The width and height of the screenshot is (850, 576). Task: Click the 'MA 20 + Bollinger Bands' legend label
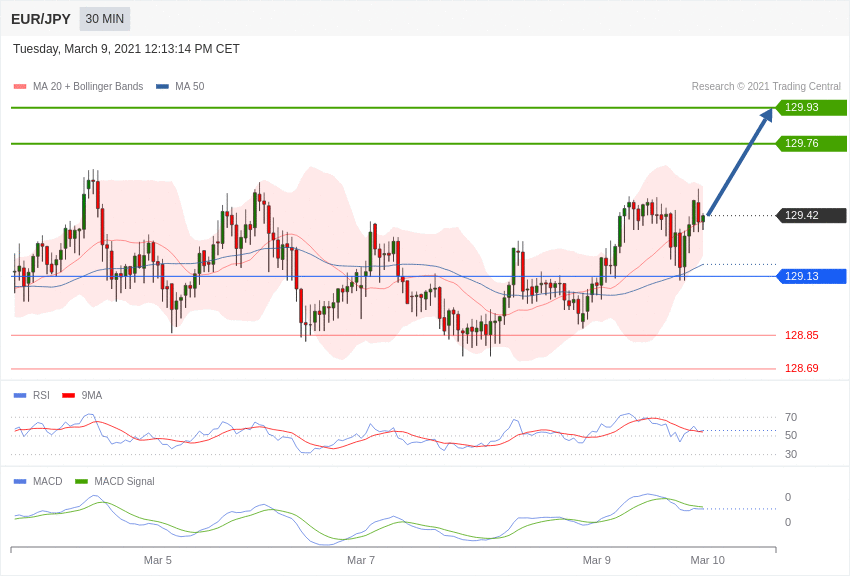(x=88, y=86)
